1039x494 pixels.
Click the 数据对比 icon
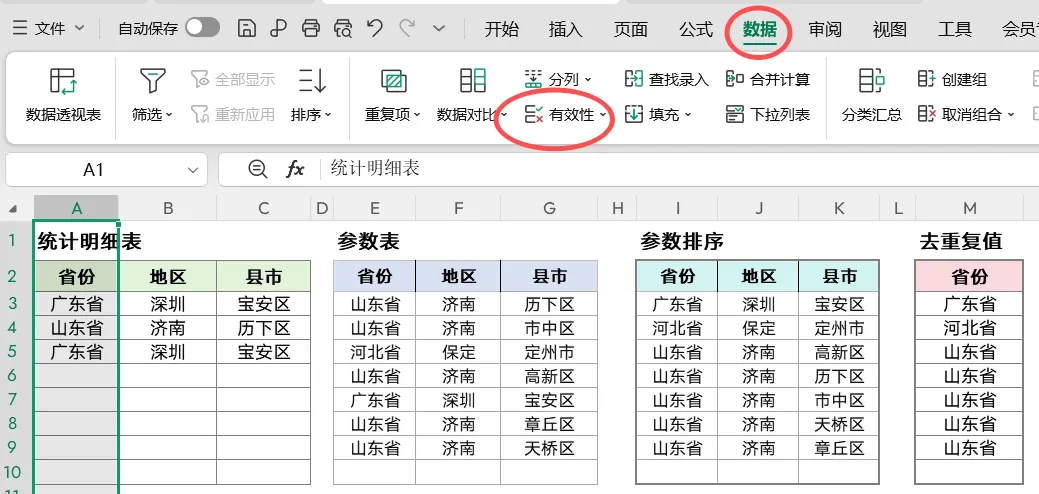[473, 81]
